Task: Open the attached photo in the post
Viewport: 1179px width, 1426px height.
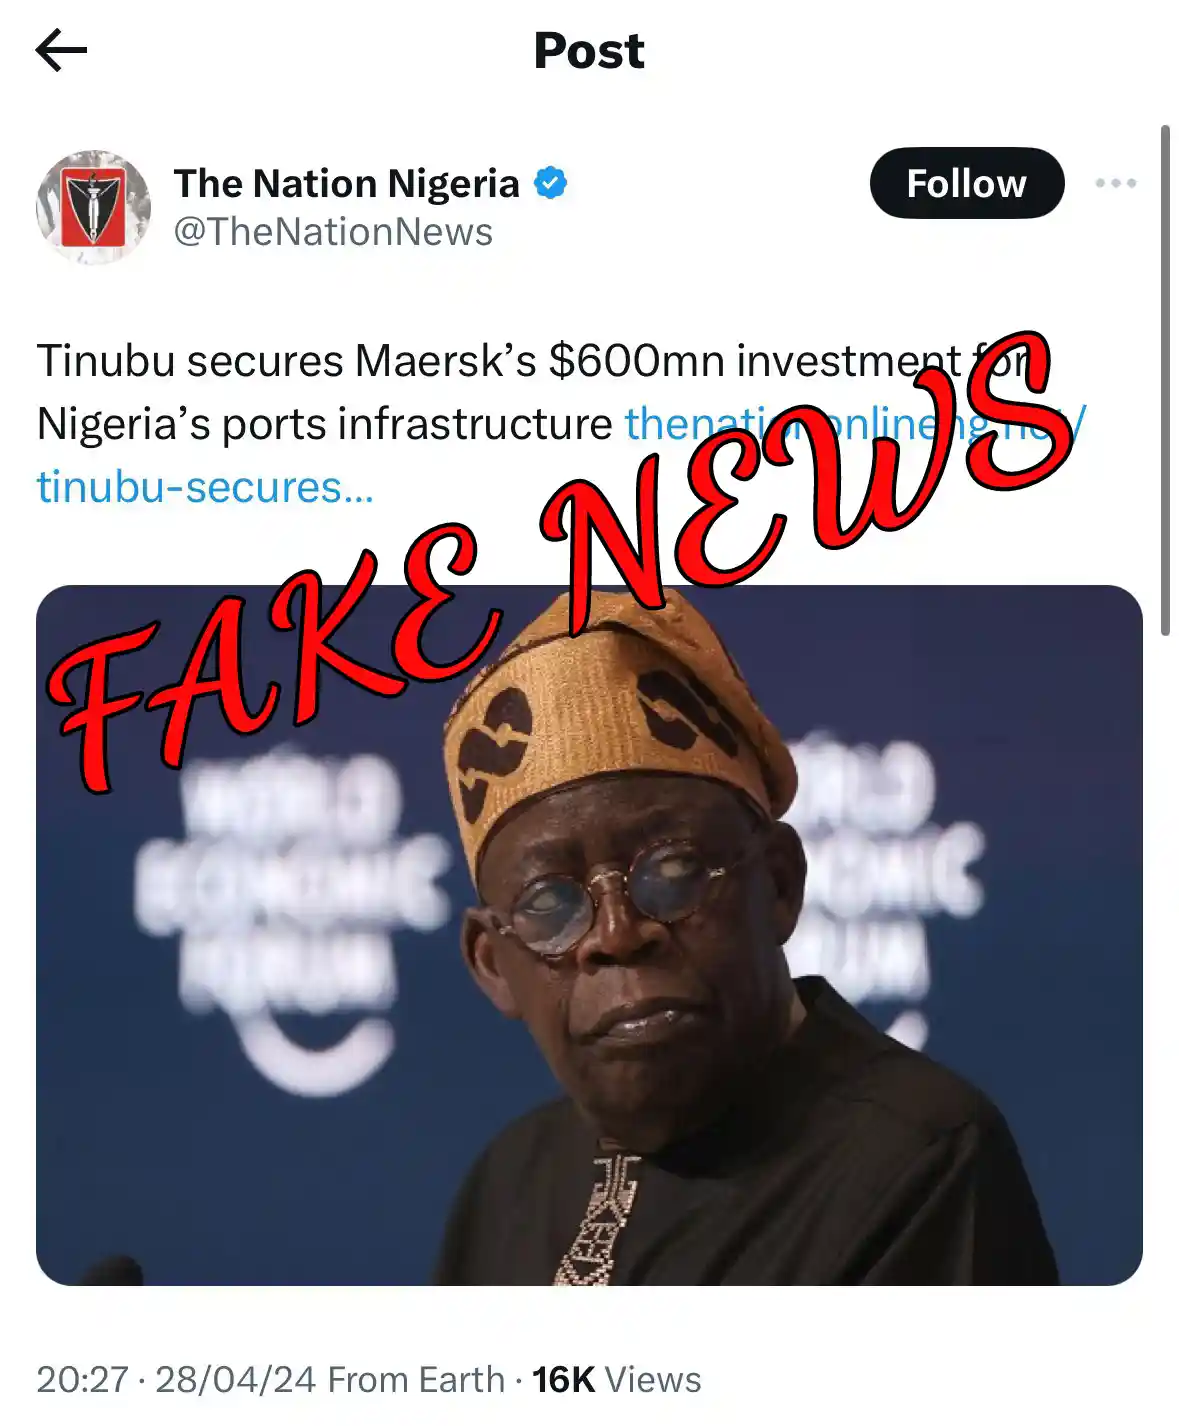Action: [x=589, y=935]
